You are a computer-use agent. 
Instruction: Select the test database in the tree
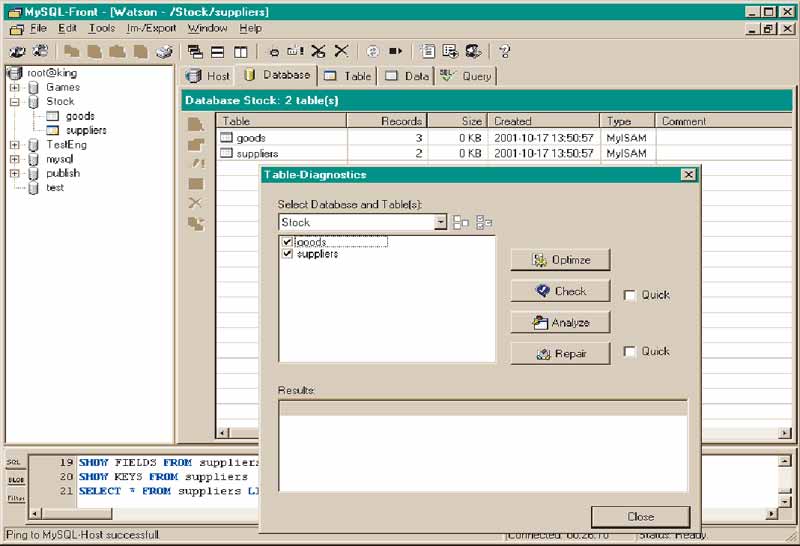[x=55, y=188]
